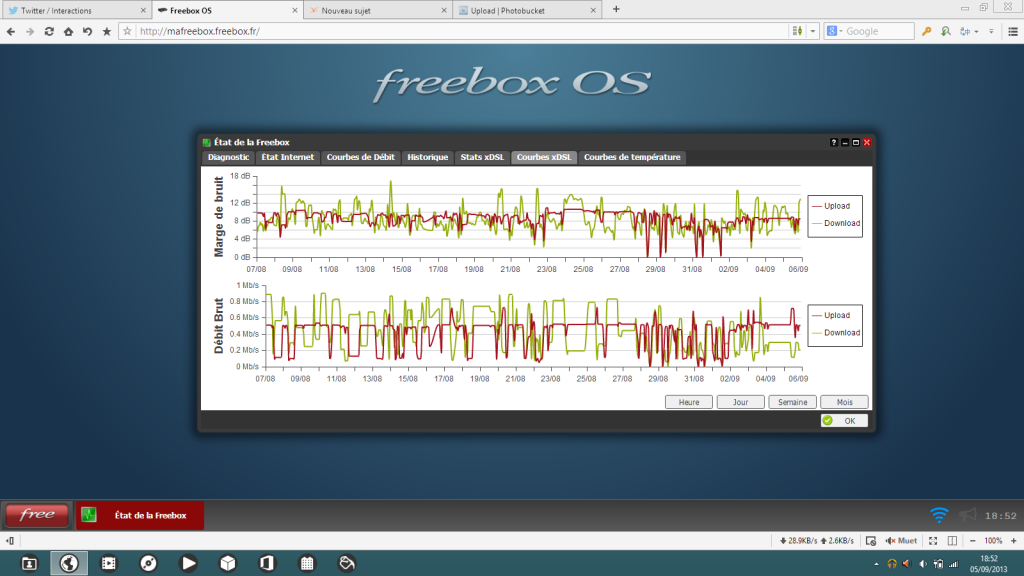This screenshot has height=576, width=1024.
Task: Open the taskbar clock and date
Action: tap(989, 564)
